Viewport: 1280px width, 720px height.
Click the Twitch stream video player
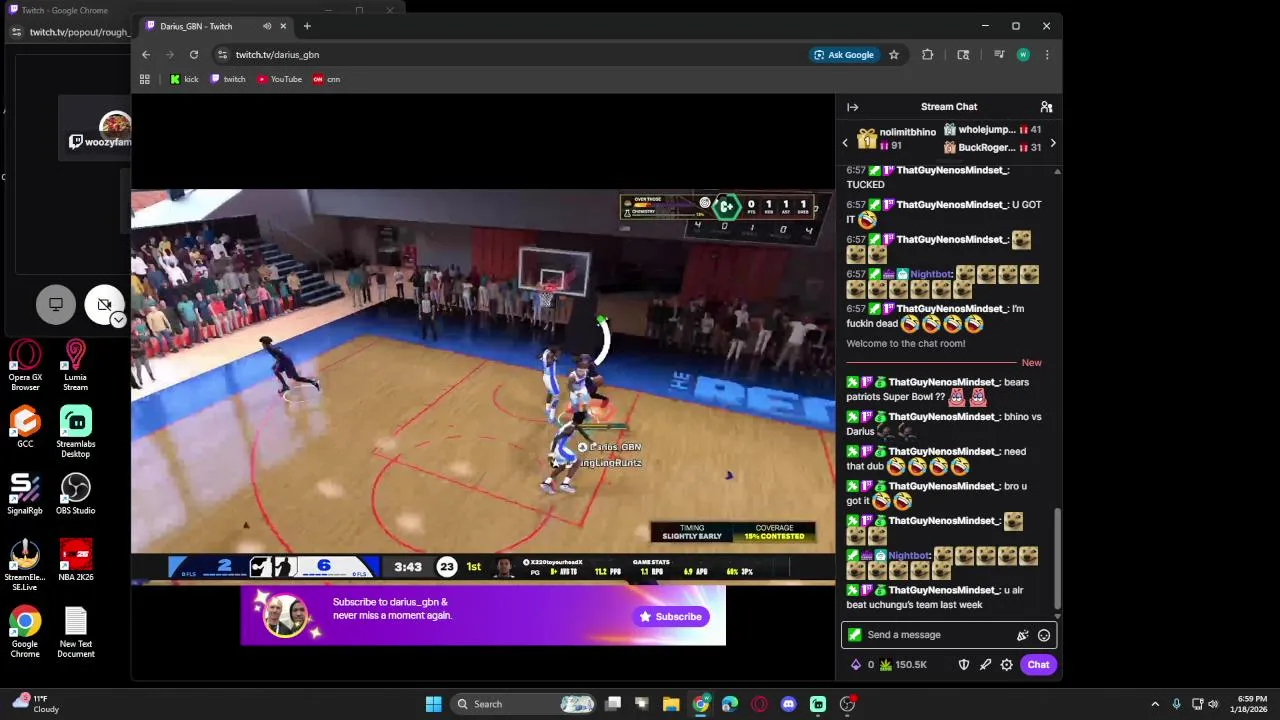point(483,386)
